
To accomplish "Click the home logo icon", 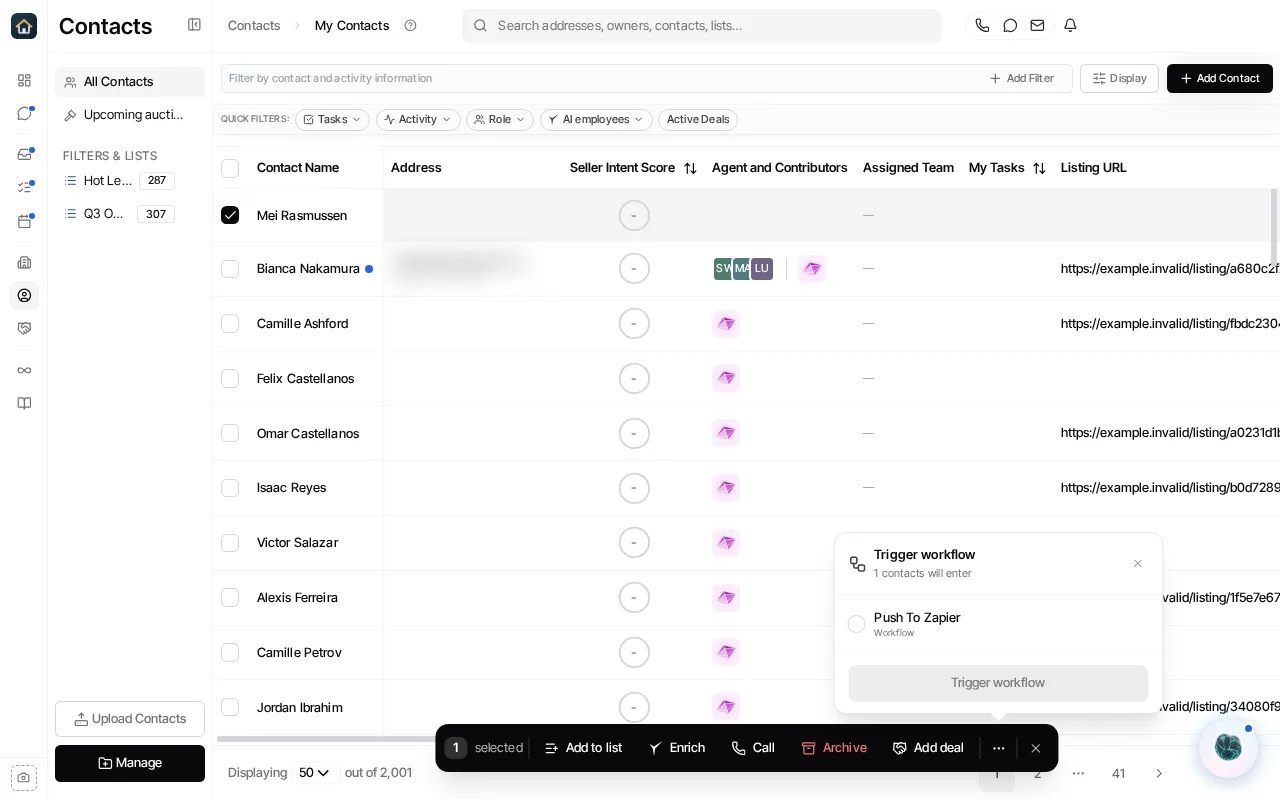I will (x=24, y=26).
